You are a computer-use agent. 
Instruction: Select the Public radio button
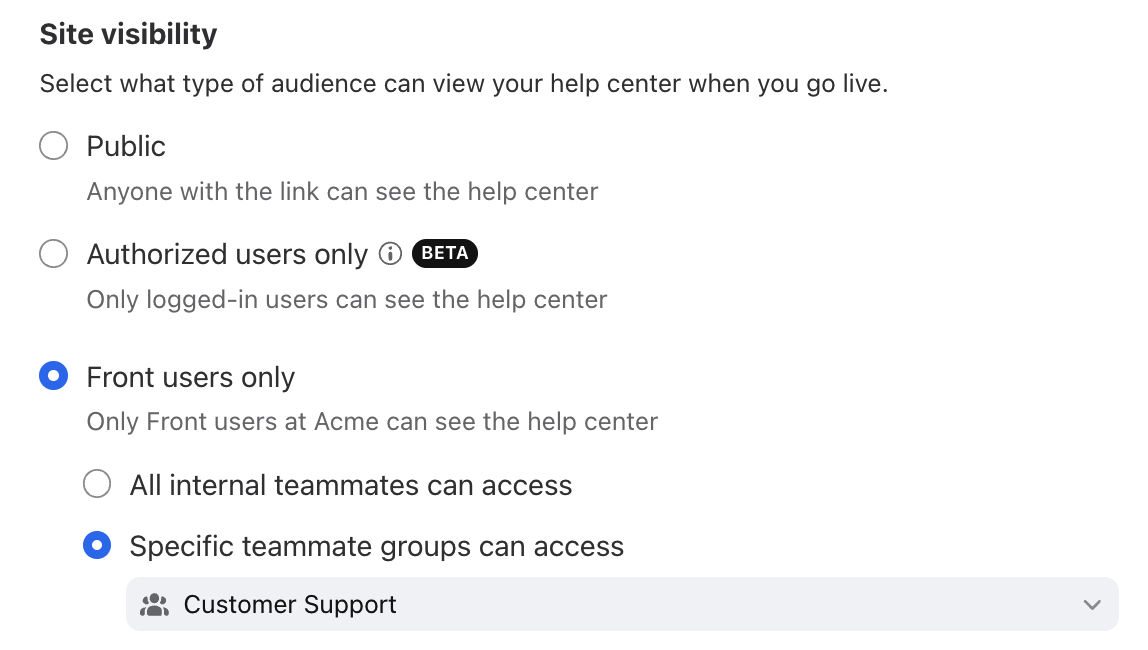click(x=53, y=146)
